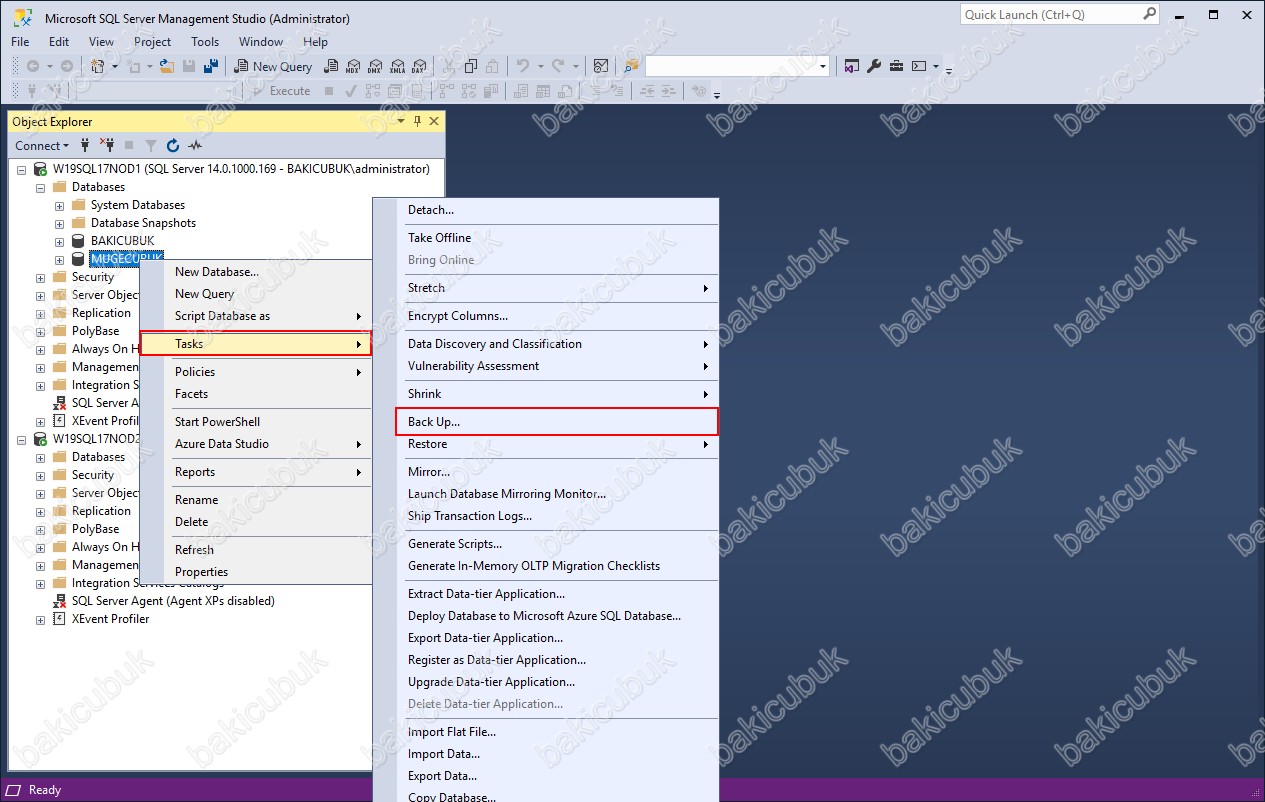Click the Open File toolbar icon
Screen dimensions: 1265x802
[166, 66]
